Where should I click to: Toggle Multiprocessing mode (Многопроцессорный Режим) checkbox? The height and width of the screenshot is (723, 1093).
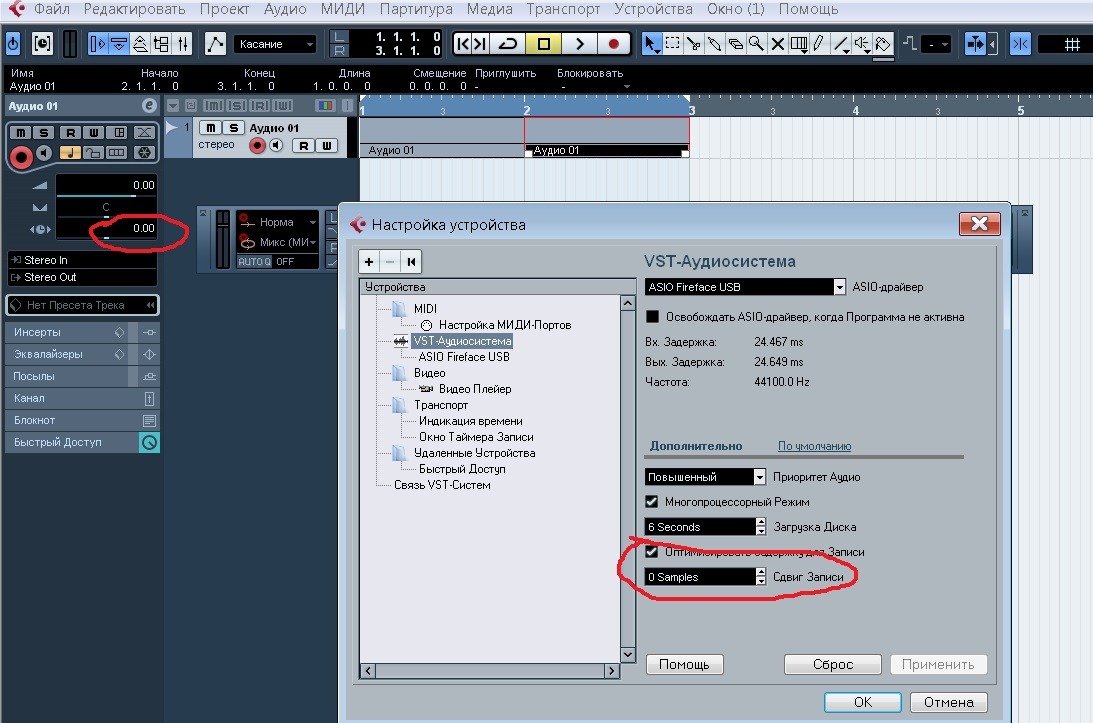pyautogui.click(x=652, y=502)
